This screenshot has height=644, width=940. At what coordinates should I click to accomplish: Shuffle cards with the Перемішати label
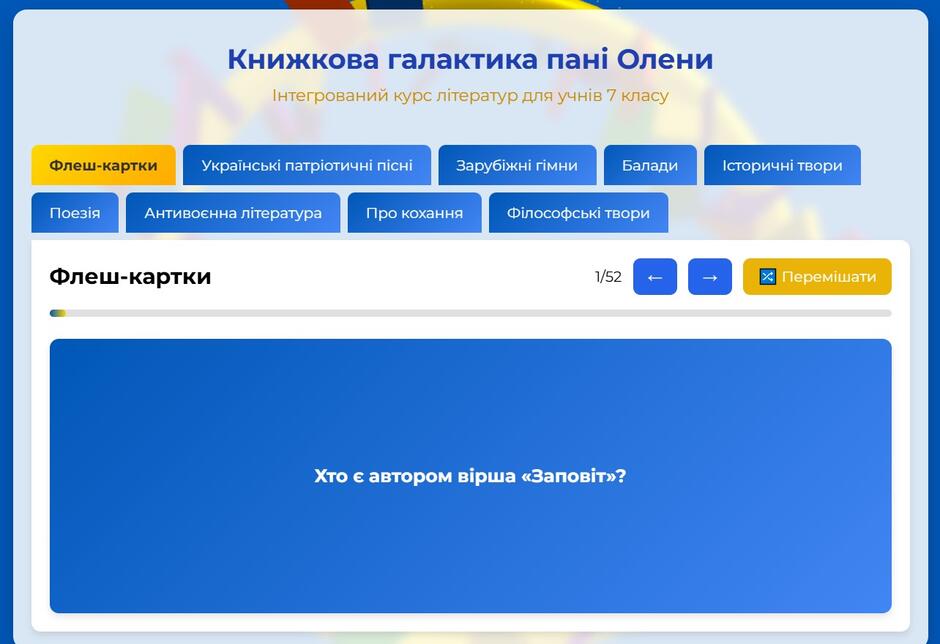[828, 276]
